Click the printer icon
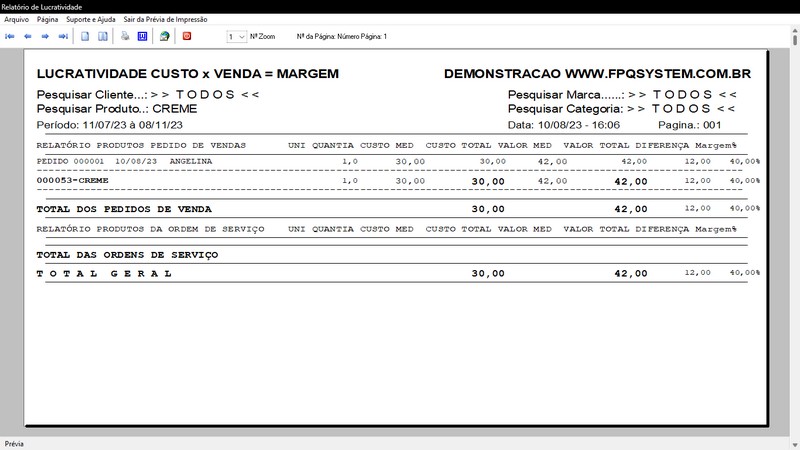The width and height of the screenshot is (800, 450). click(125, 36)
